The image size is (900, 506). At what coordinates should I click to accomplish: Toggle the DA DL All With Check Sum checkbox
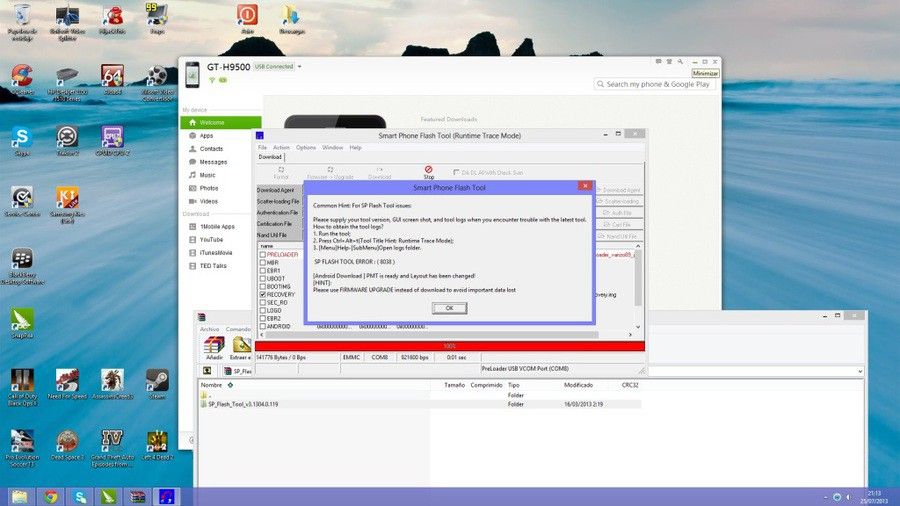[456, 172]
